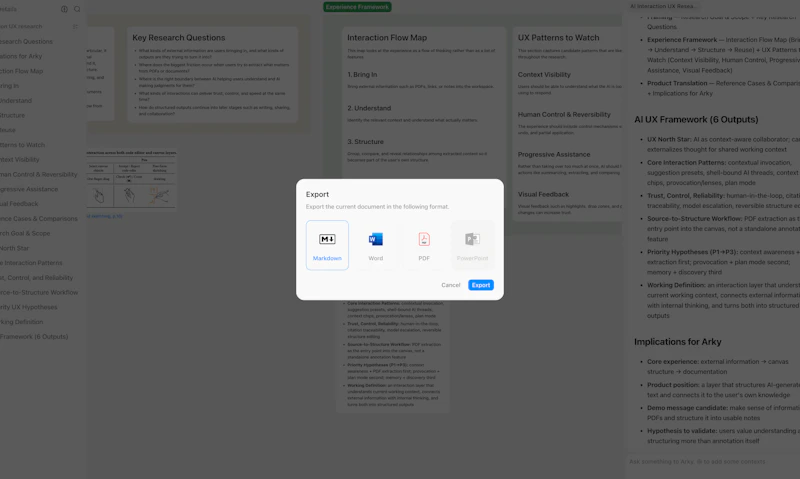Go to Control, and Reliability outline entry
The width and height of the screenshot is (800, 479).
click(37, 278)
